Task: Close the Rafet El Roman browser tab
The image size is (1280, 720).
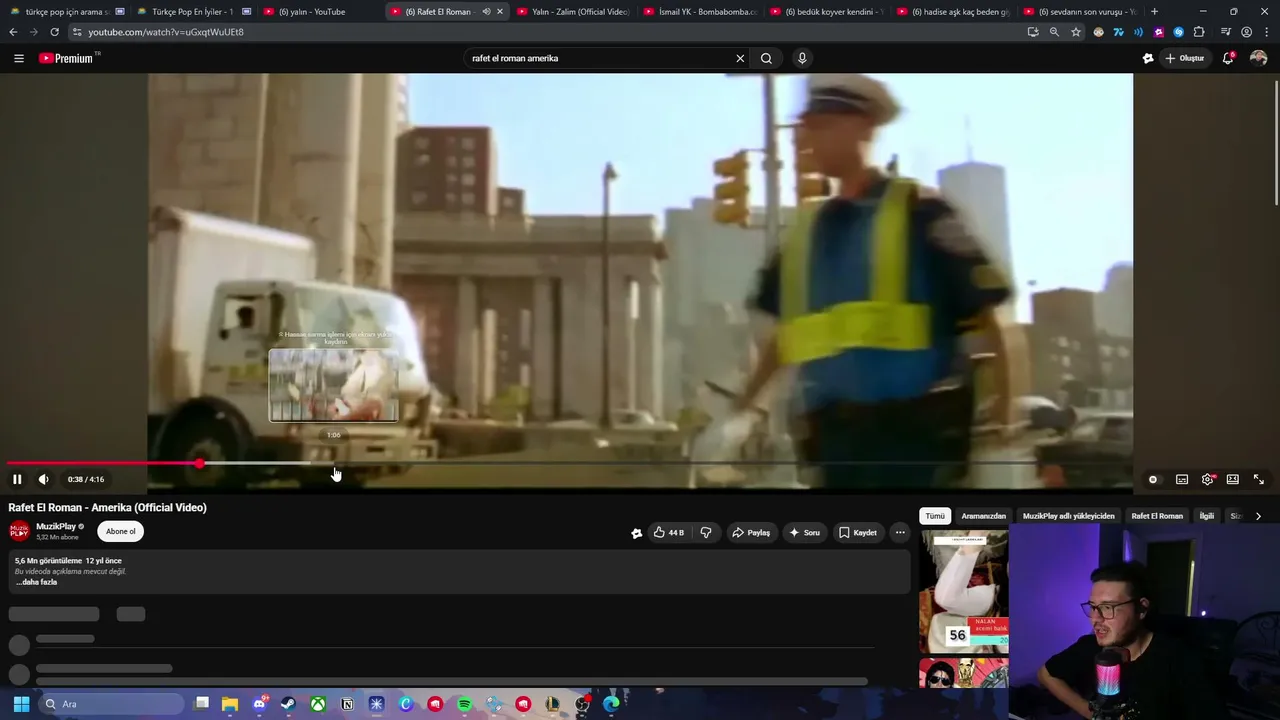Action: pos(500,12)
